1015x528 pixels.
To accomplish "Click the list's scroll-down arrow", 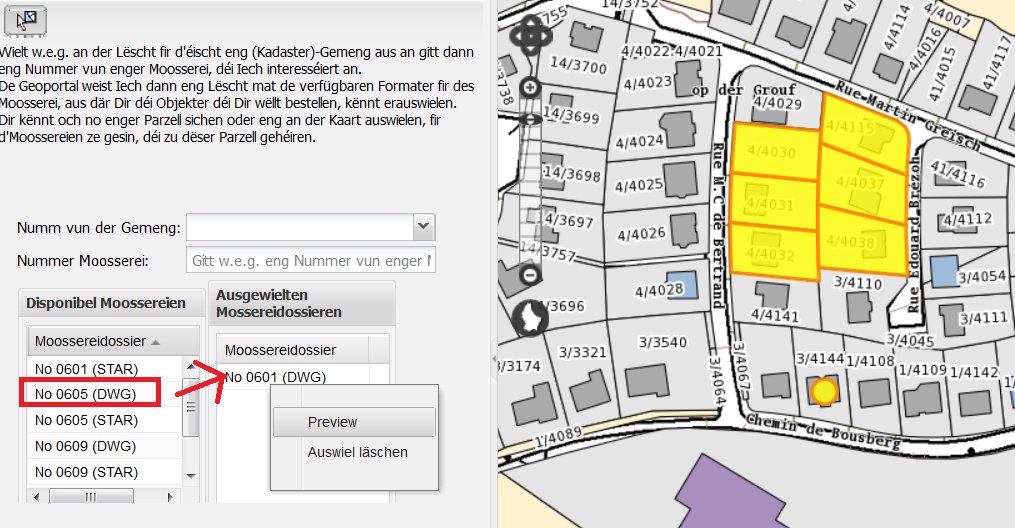I will (191, 476).
